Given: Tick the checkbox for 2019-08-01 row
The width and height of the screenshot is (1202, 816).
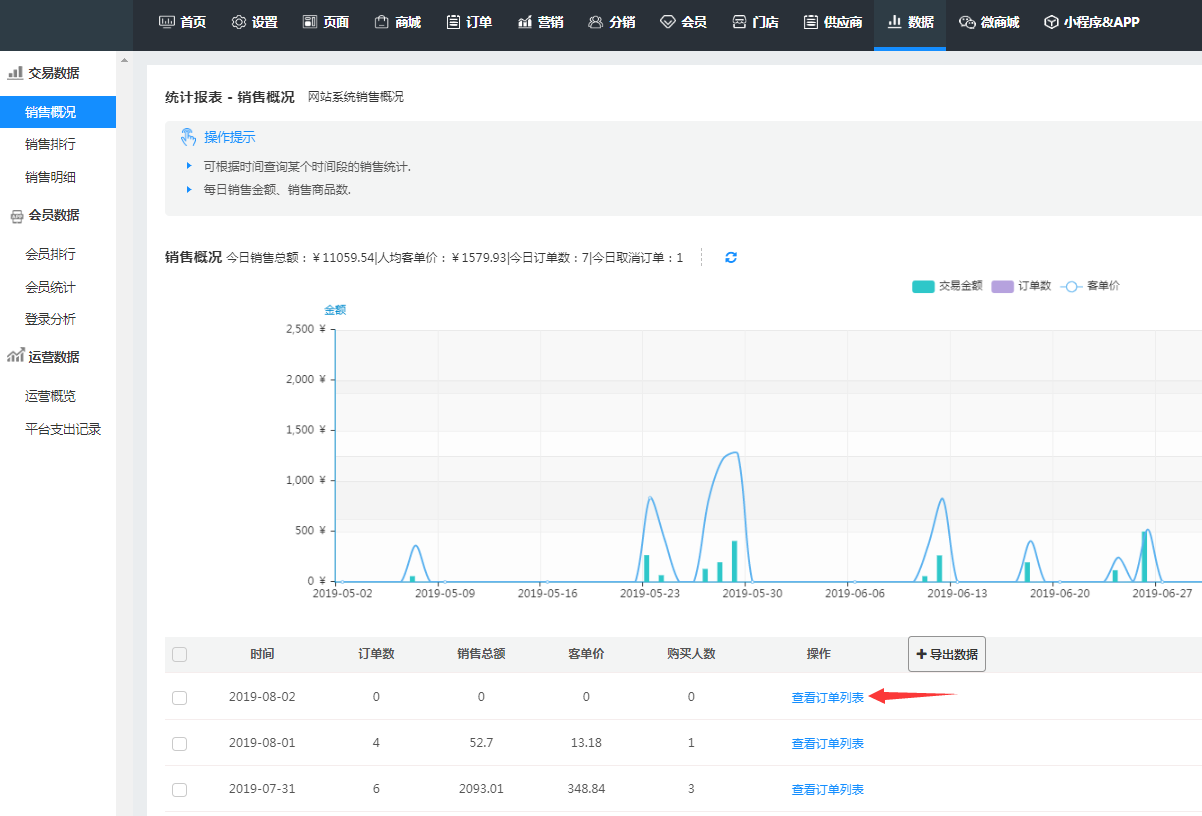Looking at the screenshot, I should pos(180,744).
